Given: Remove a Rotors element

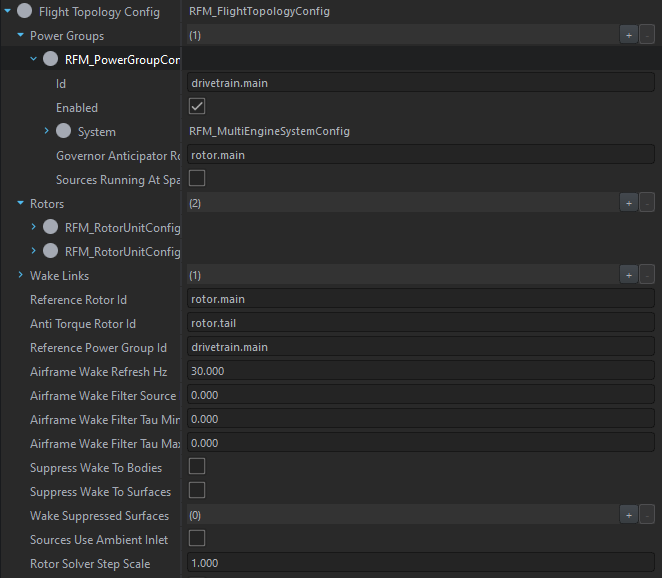Looking at the screenshot, I should [647, 204].
